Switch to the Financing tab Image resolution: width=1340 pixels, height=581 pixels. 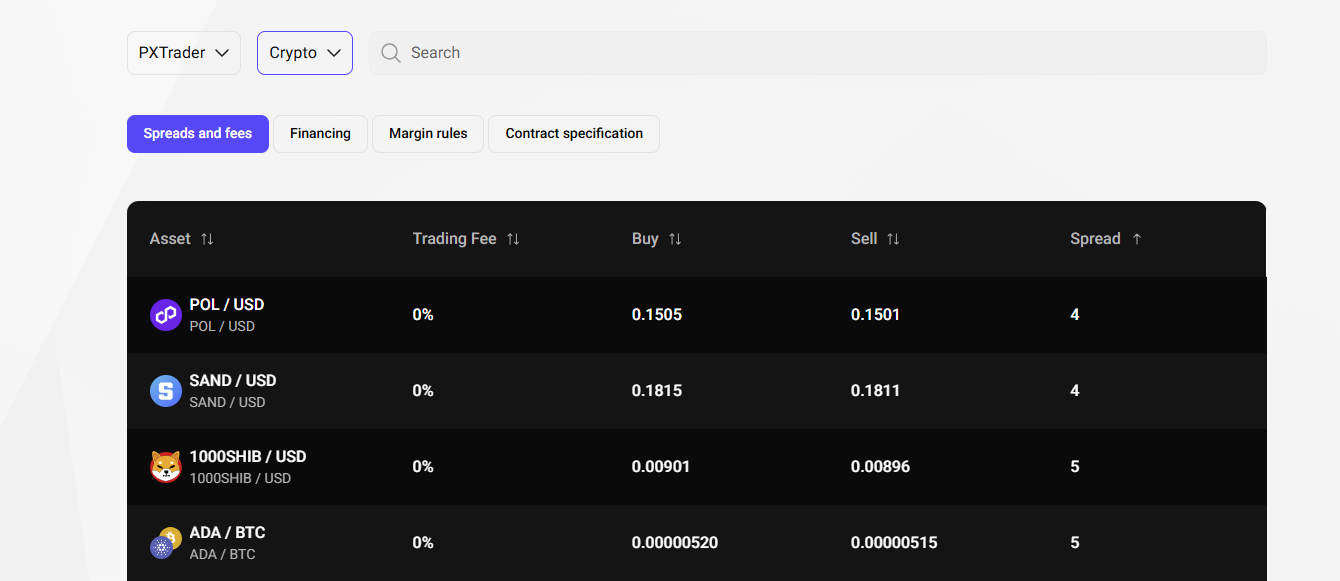(x=320, y=134)
